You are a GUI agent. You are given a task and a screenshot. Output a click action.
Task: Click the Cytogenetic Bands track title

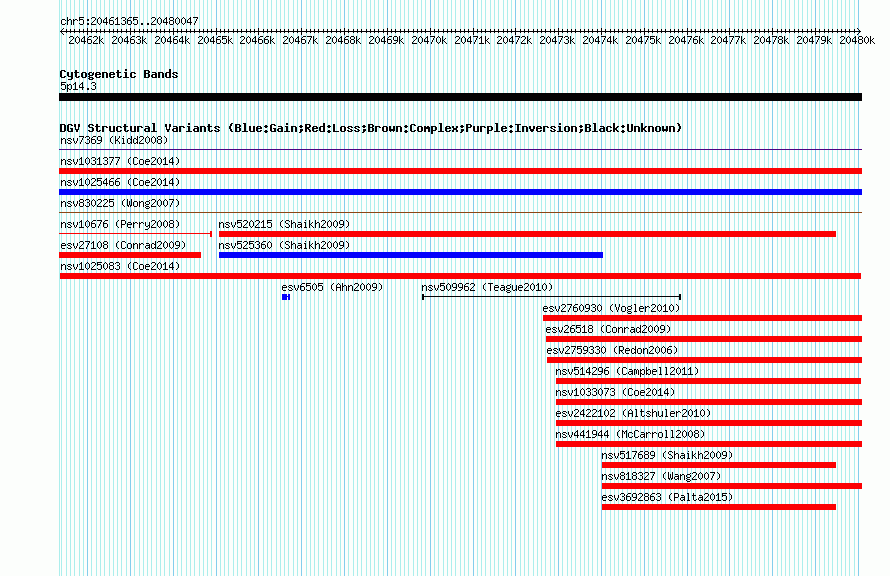click(119, 74)
